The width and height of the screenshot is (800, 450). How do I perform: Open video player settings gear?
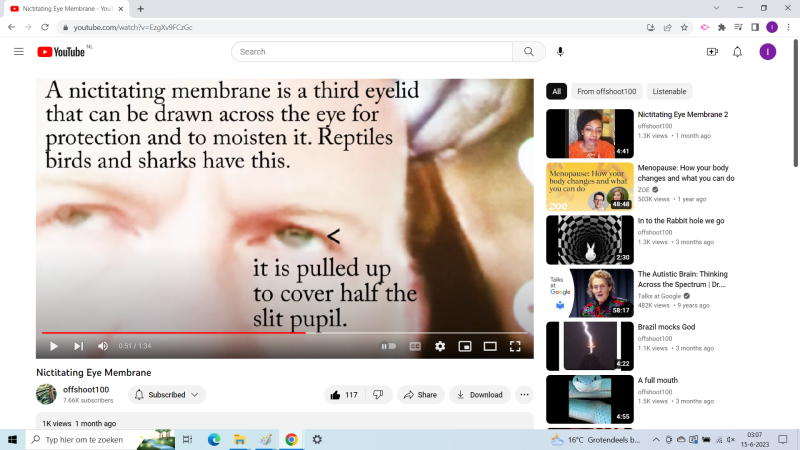440,346
